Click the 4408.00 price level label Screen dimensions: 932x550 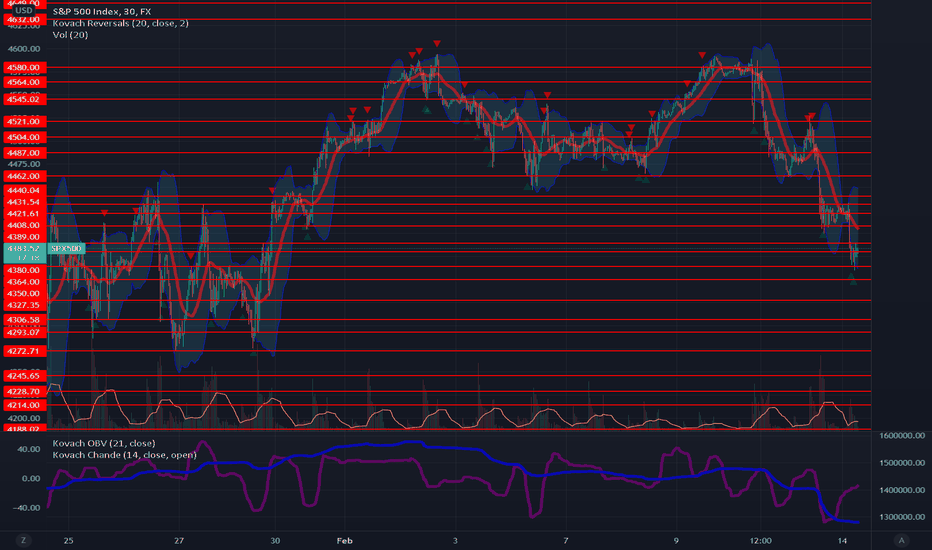[x=24, y=225]
